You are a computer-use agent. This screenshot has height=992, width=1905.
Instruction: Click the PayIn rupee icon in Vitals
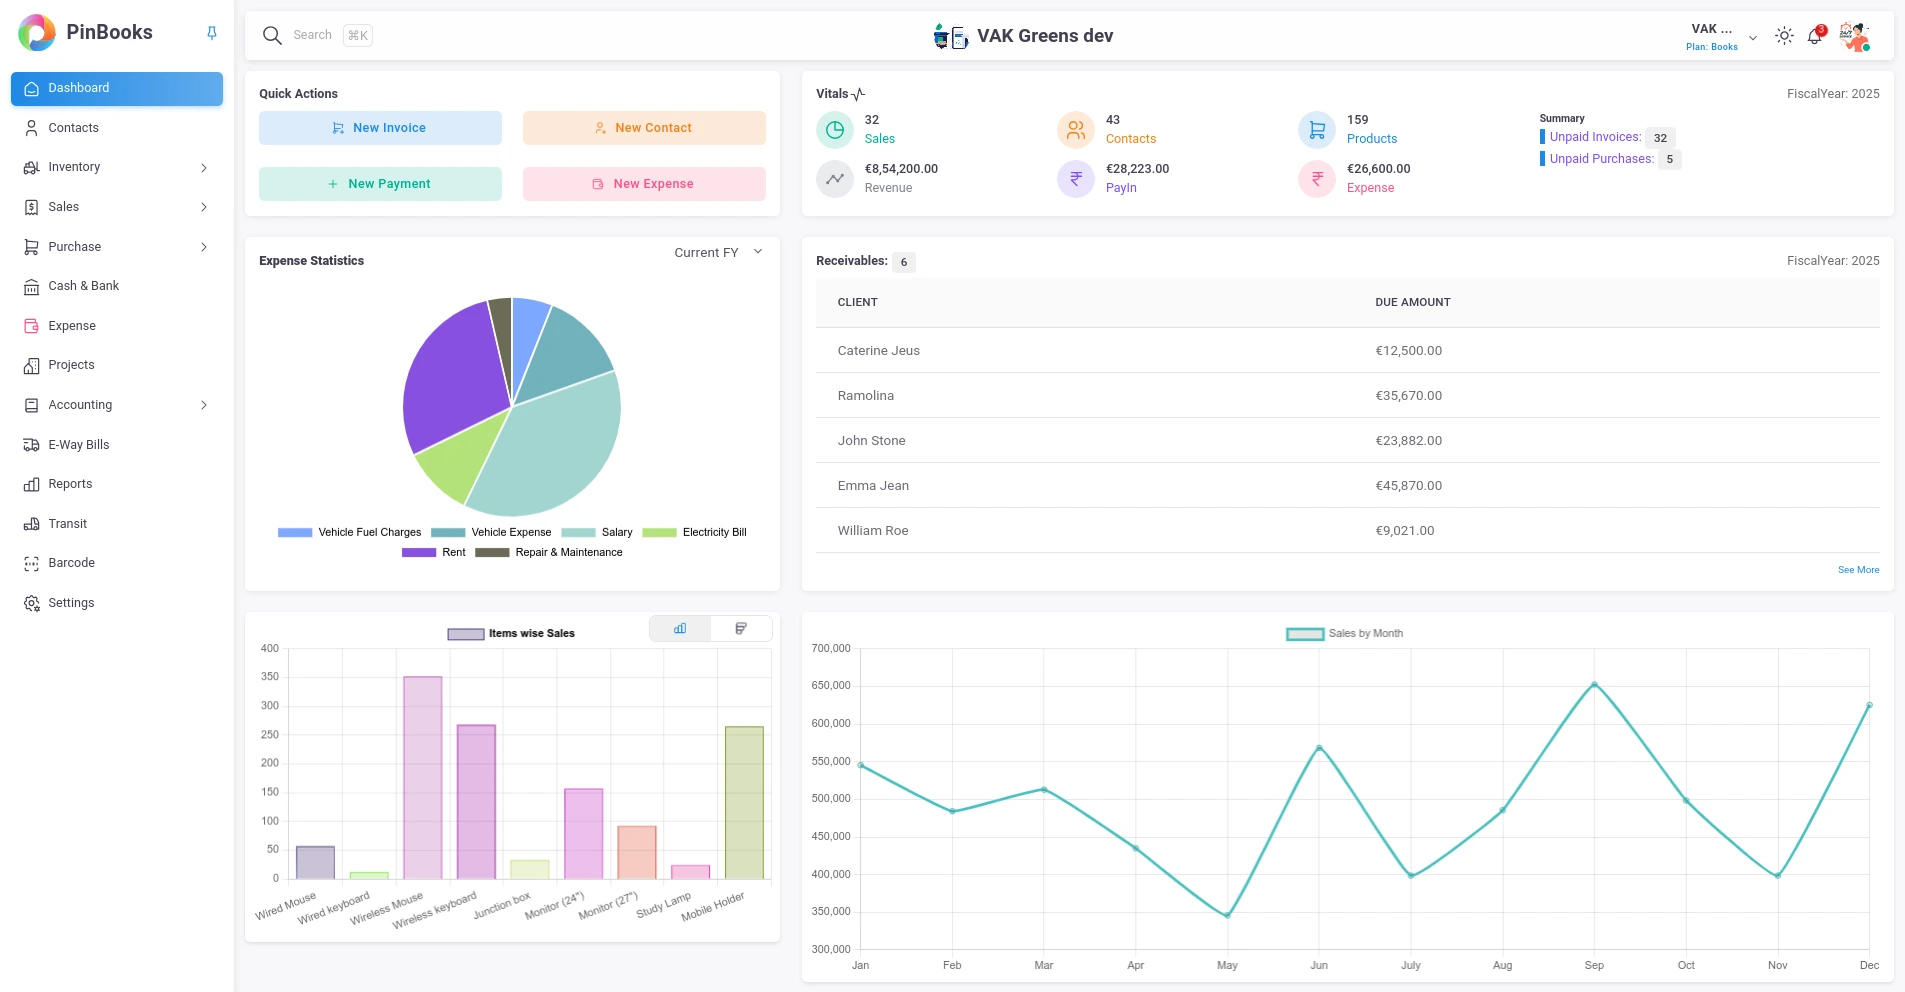tap(1076, 179)
